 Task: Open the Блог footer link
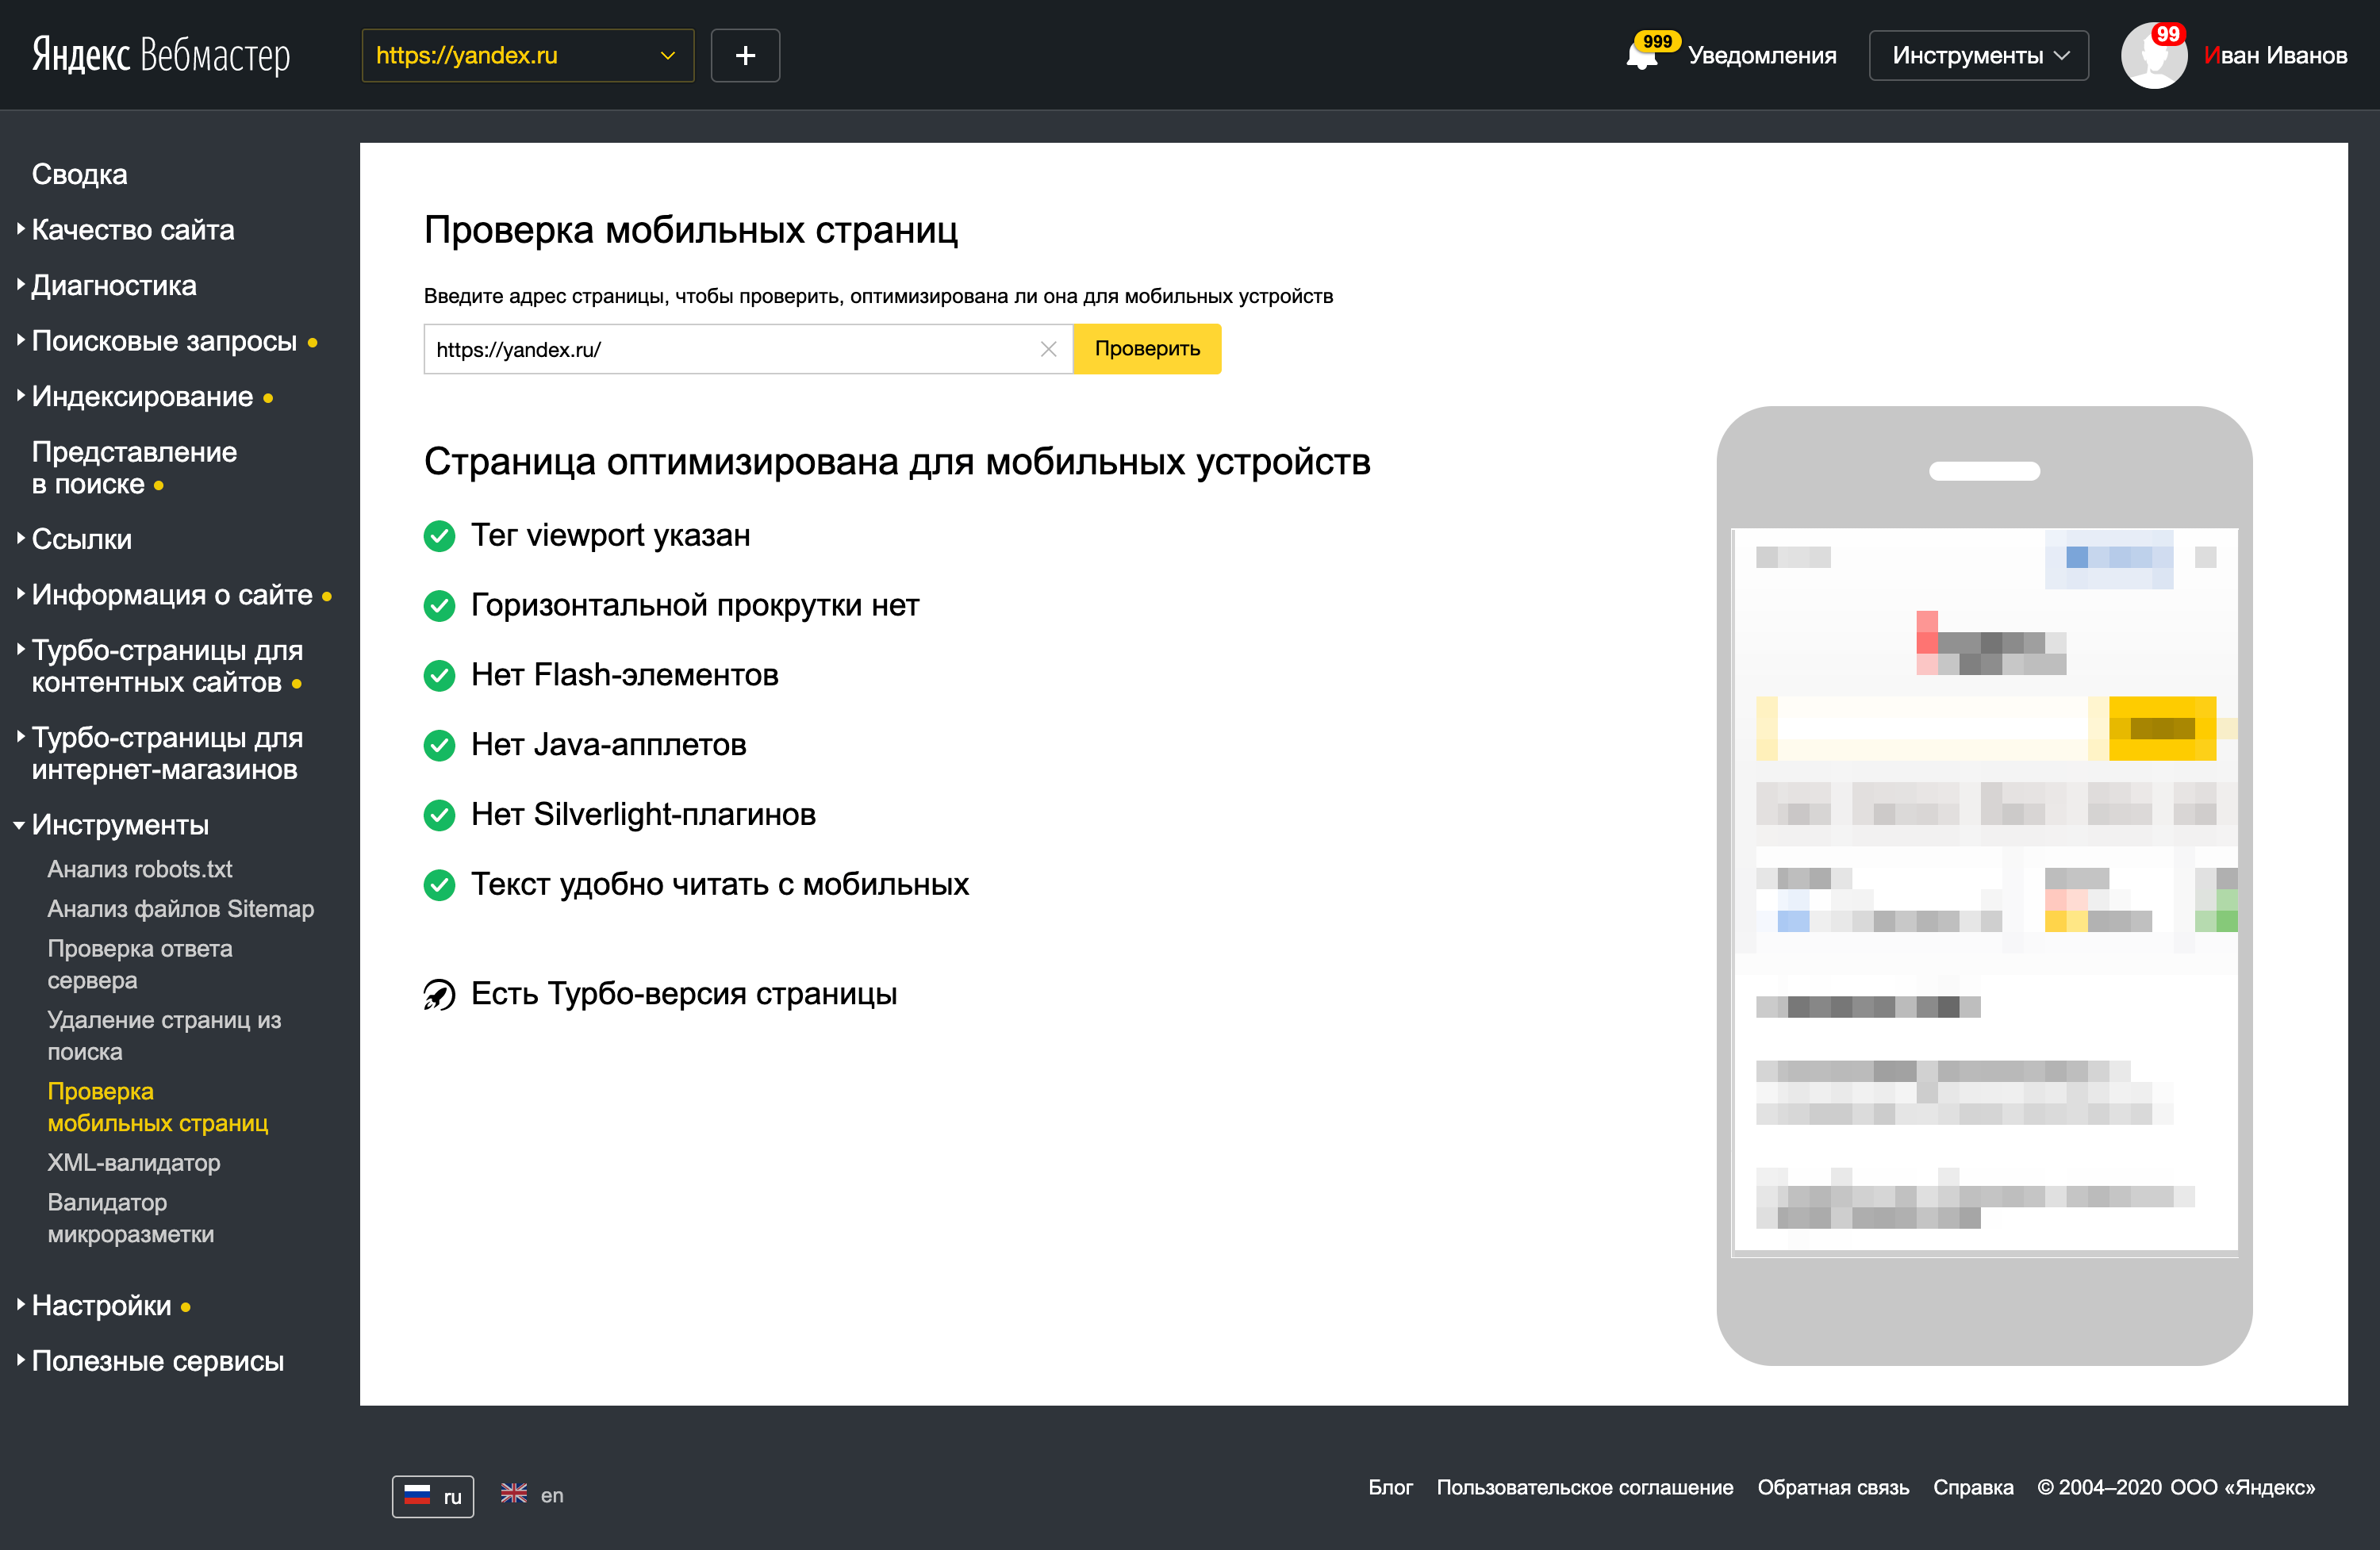click(1390, 1488)
